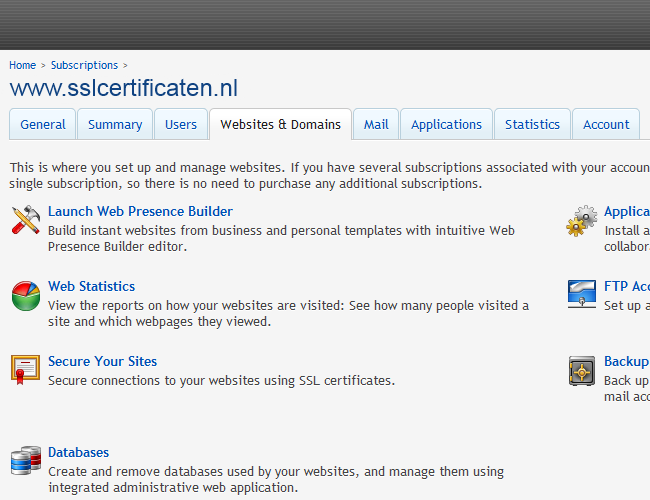Open the Secure Your Sites link
Viewport: 650px width, 500px height.
102,362
